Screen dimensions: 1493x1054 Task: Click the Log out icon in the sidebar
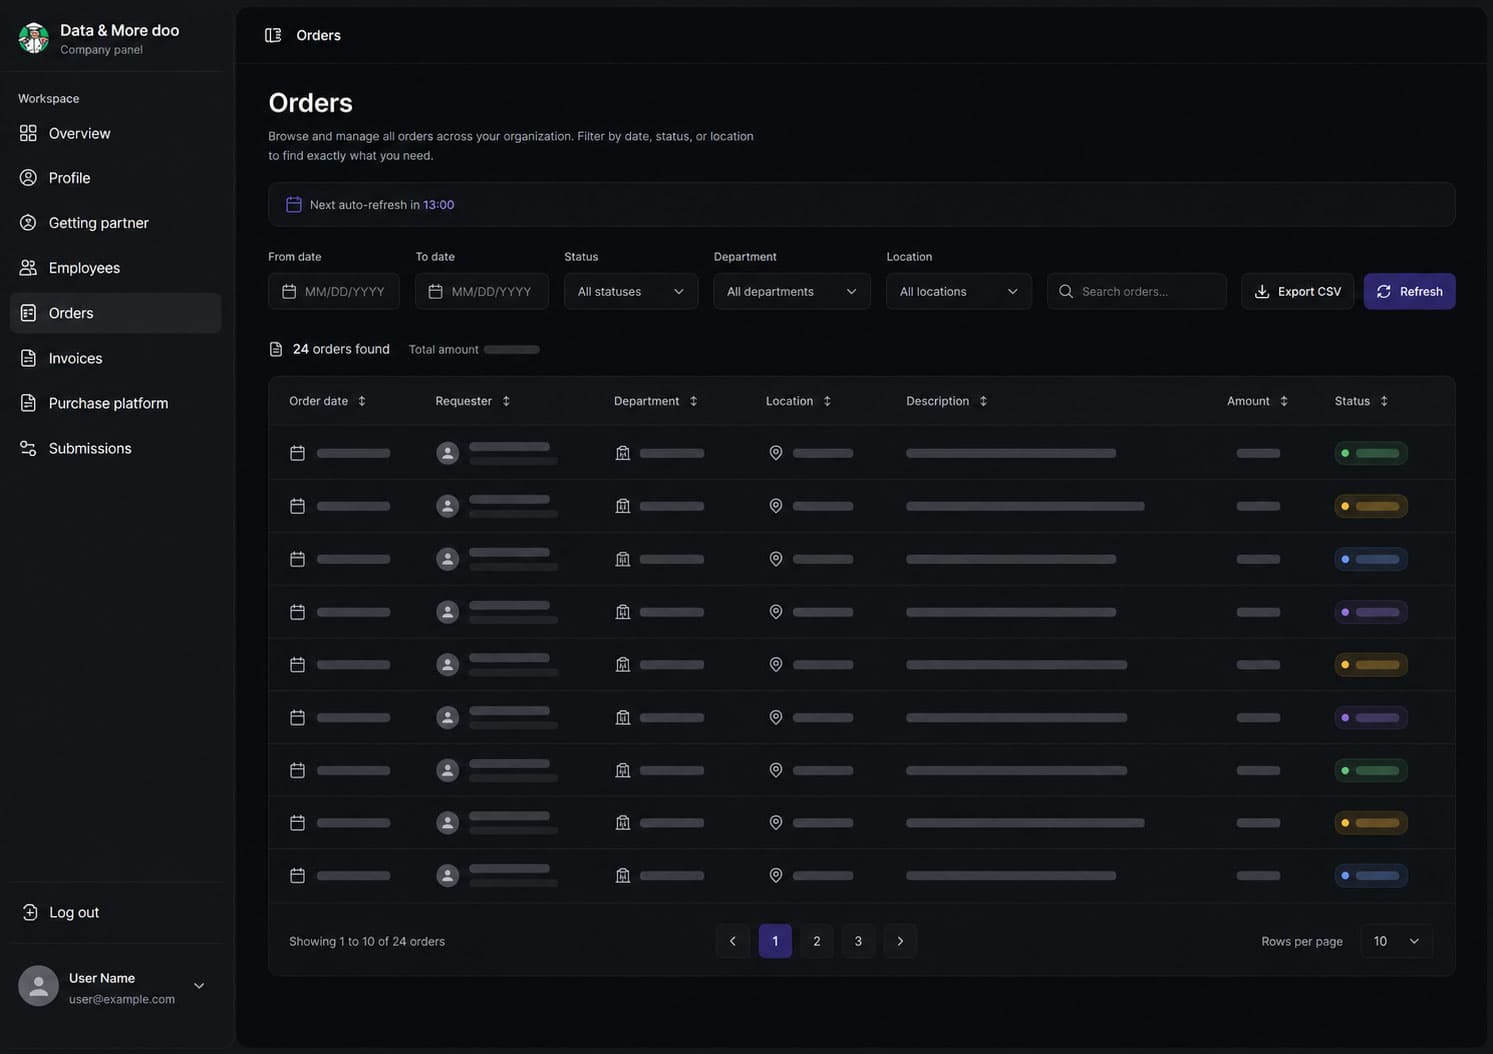coord(30,912)
